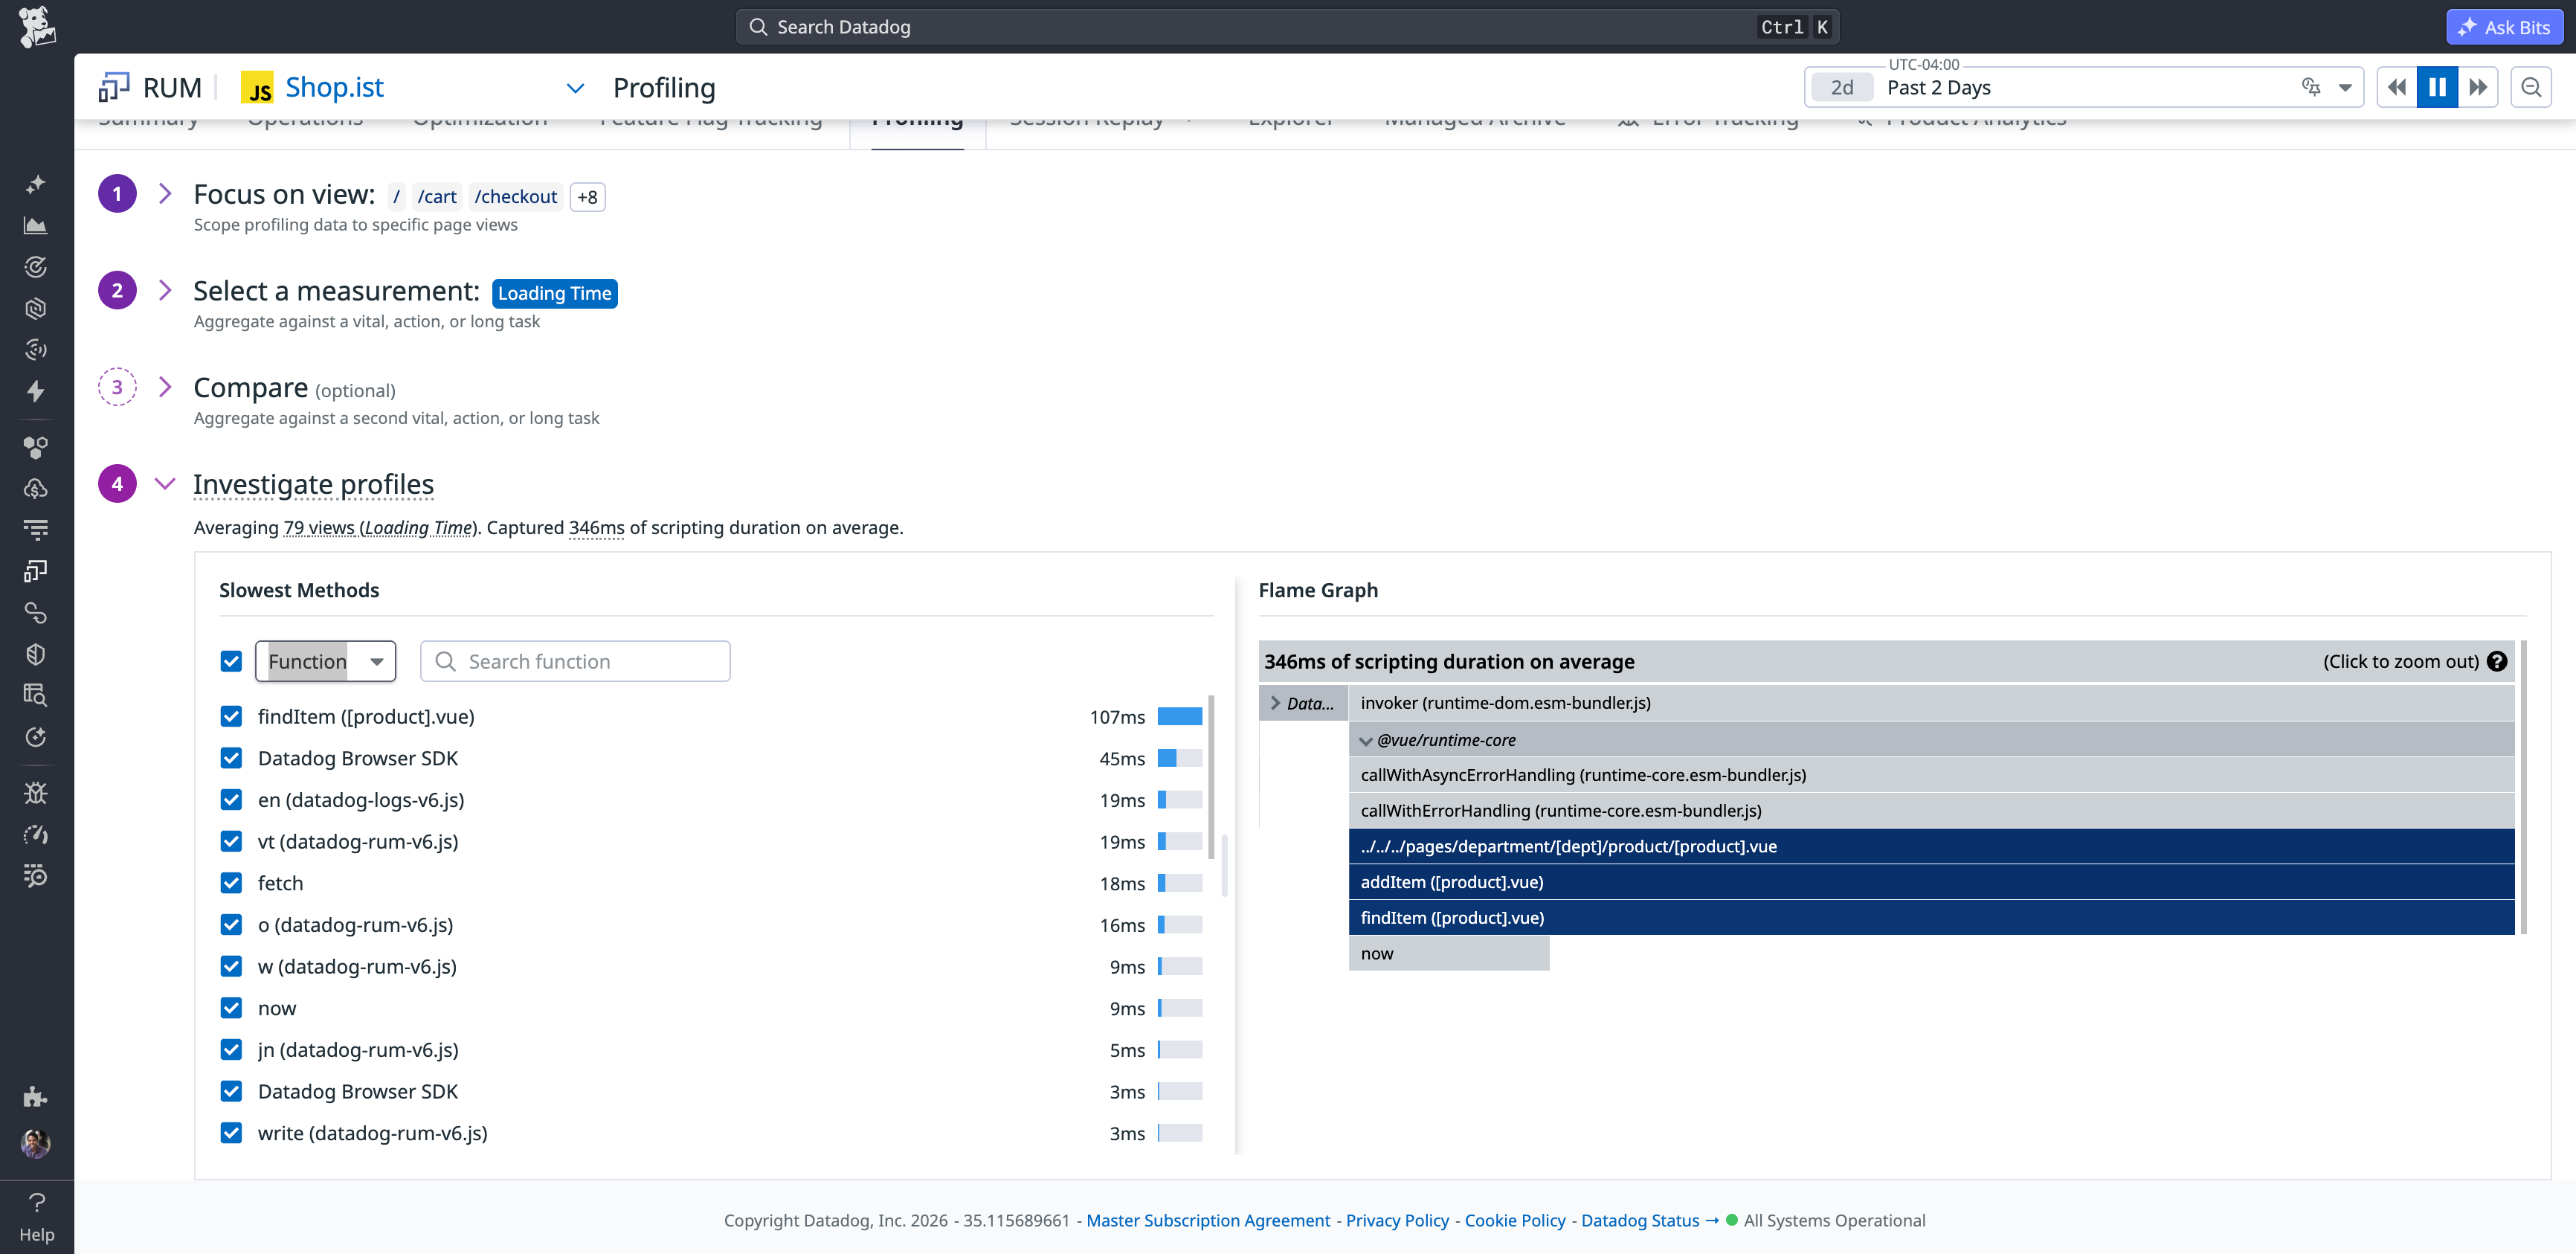Click the bug icon in sidebar
This screenshot has height=1254, width=2576.
pos(36,793)
